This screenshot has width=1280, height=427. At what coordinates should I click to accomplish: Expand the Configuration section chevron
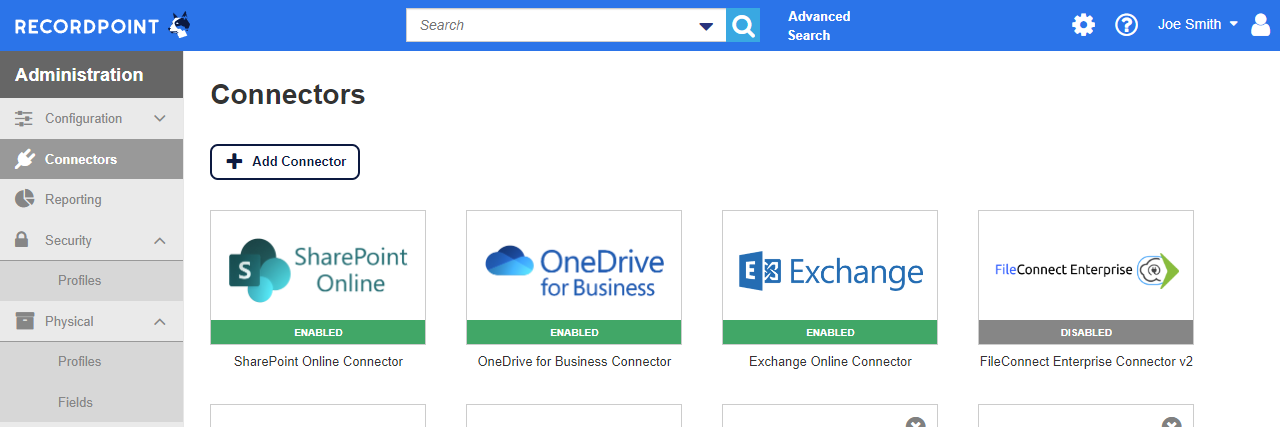159,119
